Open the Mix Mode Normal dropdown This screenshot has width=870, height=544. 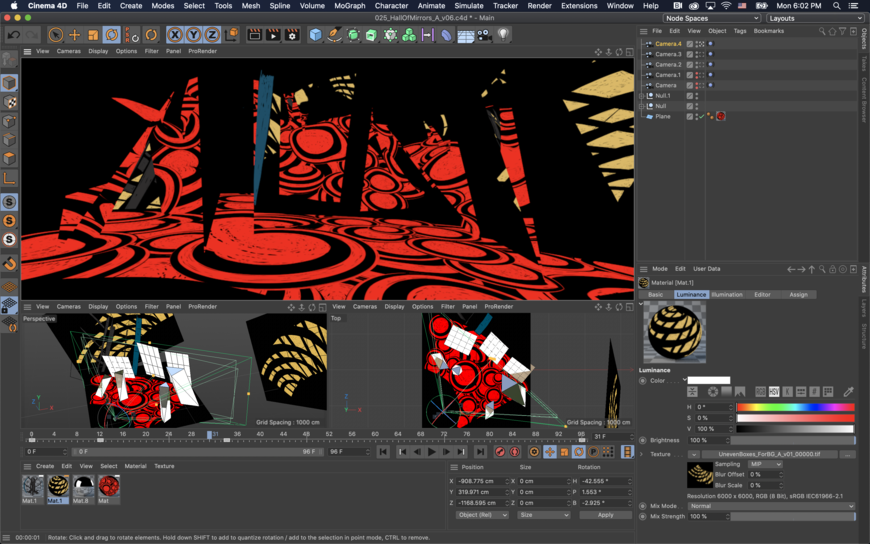point(770,506)
